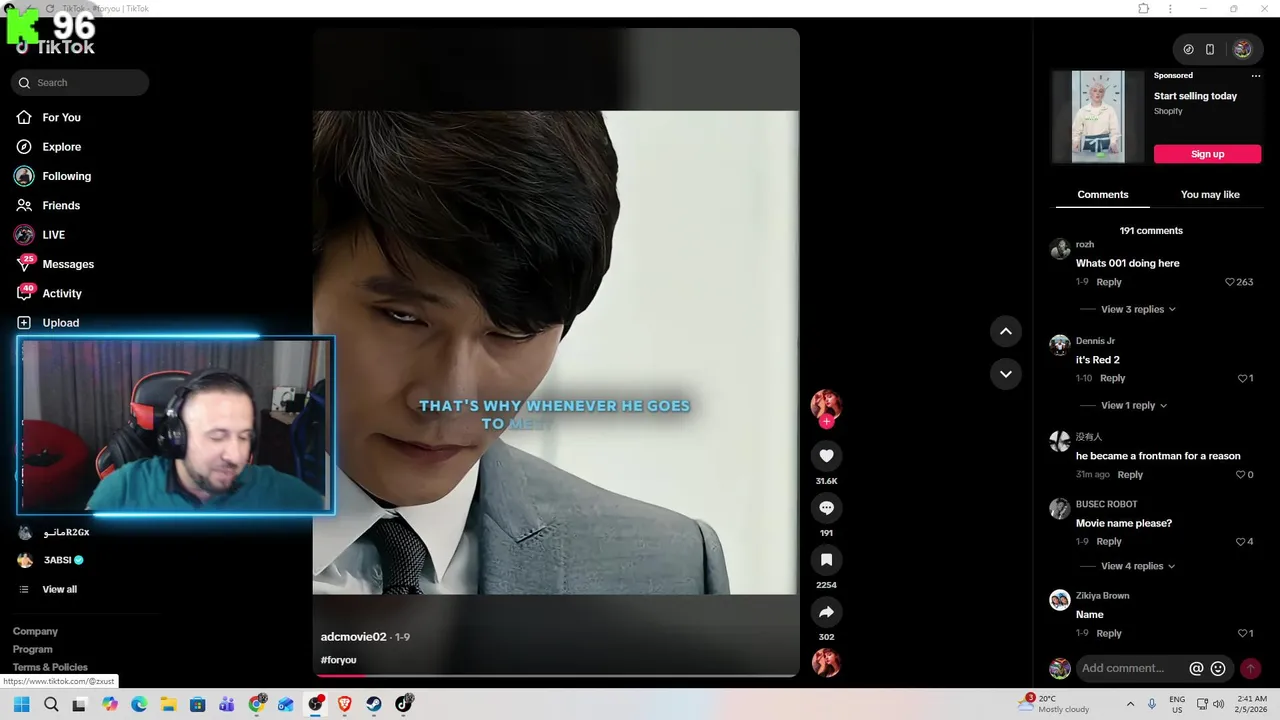
Task: Reply to Zikiya Brown's comment
Action: tap(1109, 633)
